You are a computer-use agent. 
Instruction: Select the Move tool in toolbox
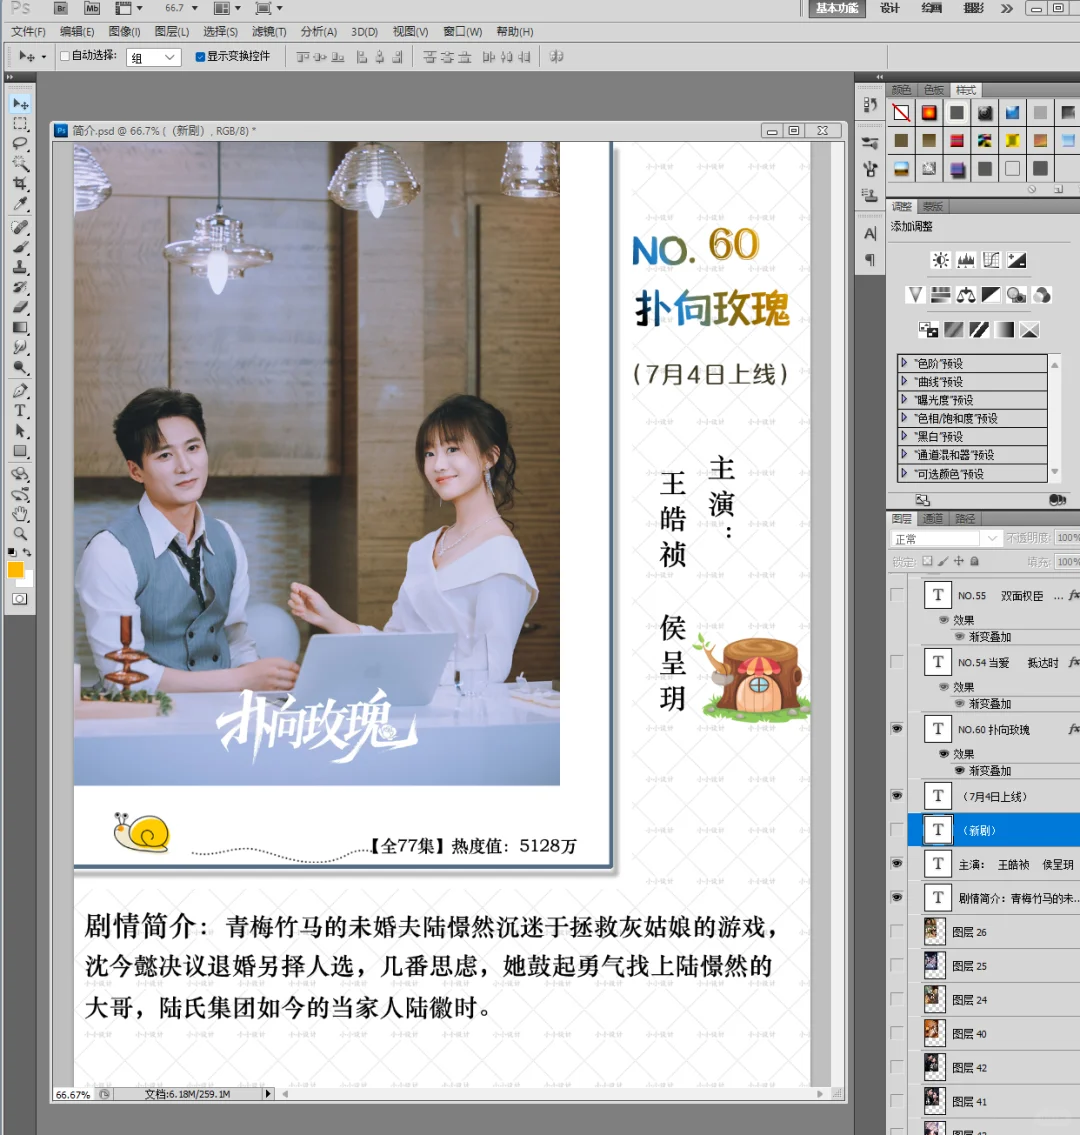tap(20, 104)
